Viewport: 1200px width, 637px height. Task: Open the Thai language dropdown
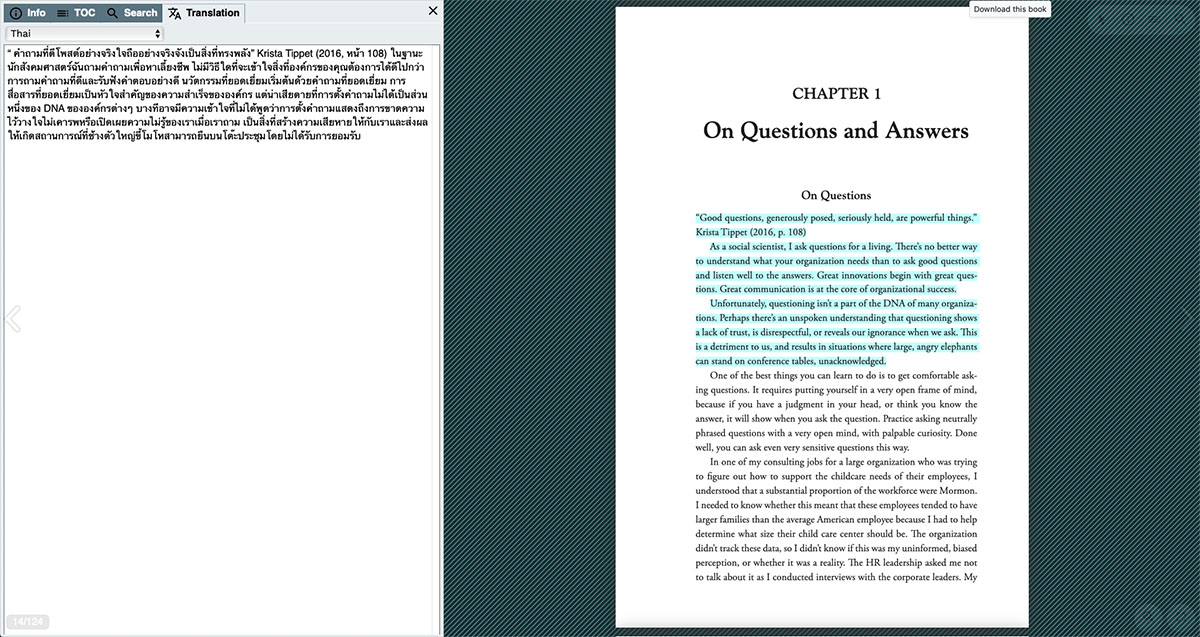point(84,33)
